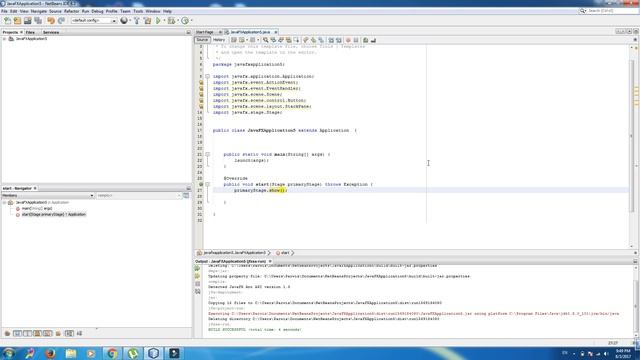Viewport: 640px width, 360px height.
Task: Toggle Show Fields filter in Navigator
Action: click(x=17, y=333)
